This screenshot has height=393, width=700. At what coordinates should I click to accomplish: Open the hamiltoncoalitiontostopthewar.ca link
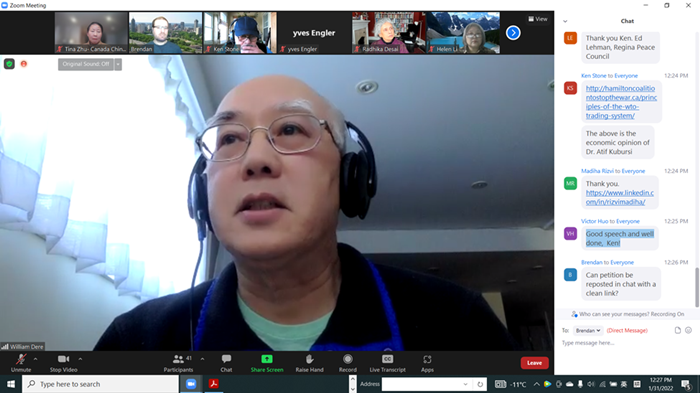pyautogui.click(x=621, y=102)
